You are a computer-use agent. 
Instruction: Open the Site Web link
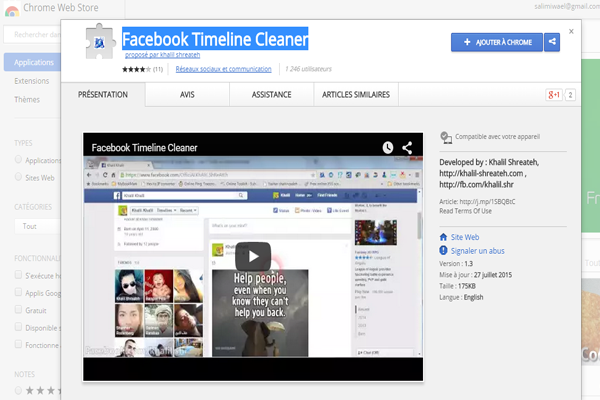pyautogui.click(x=465, y=237)
